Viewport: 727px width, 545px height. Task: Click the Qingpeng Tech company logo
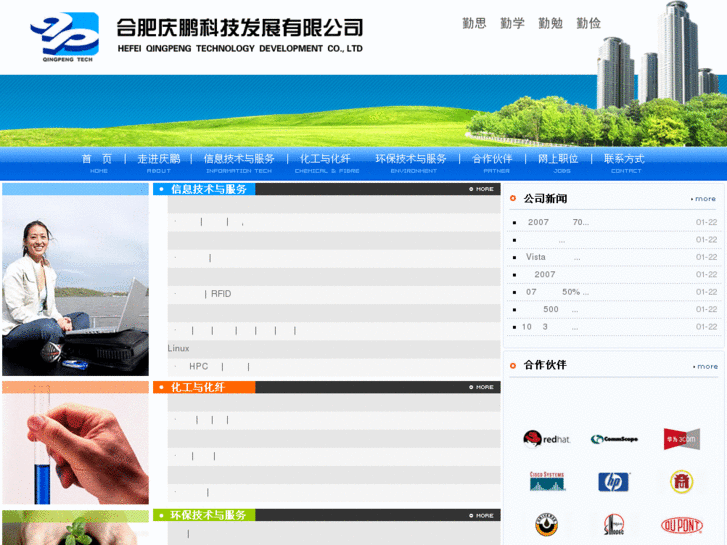(64, 37)
